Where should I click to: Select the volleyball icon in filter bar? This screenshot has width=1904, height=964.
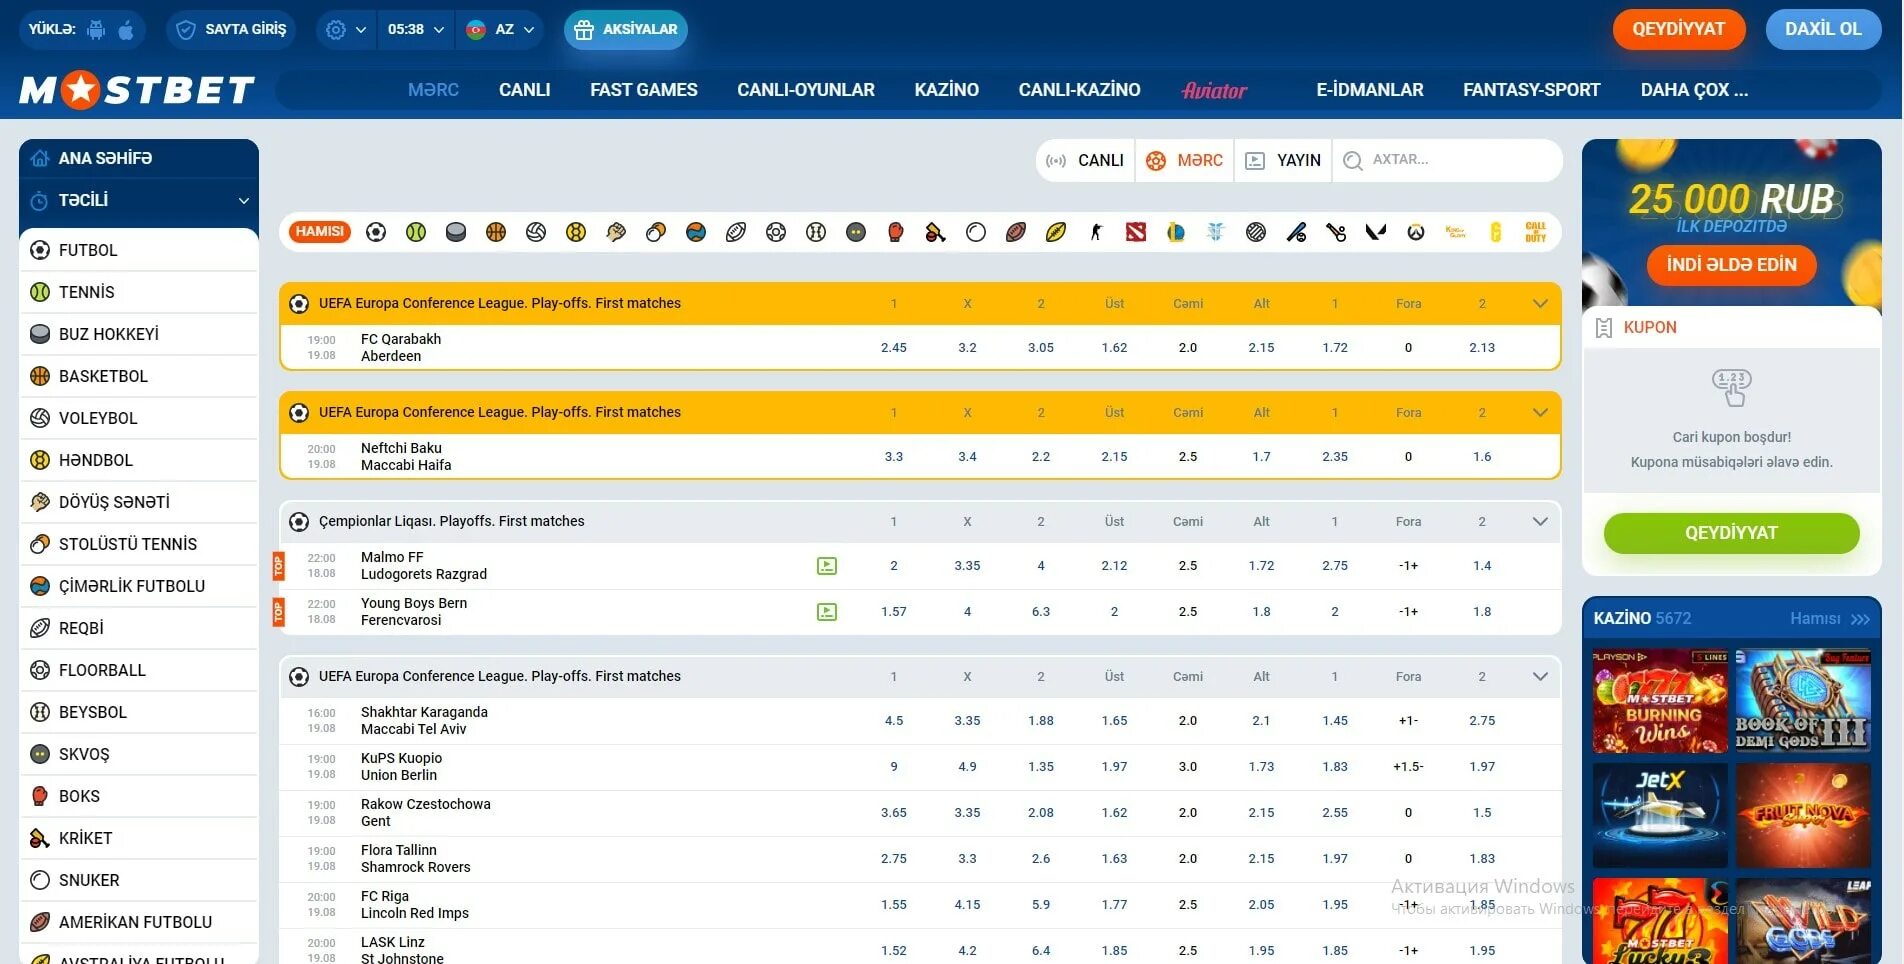coord(536,232)
